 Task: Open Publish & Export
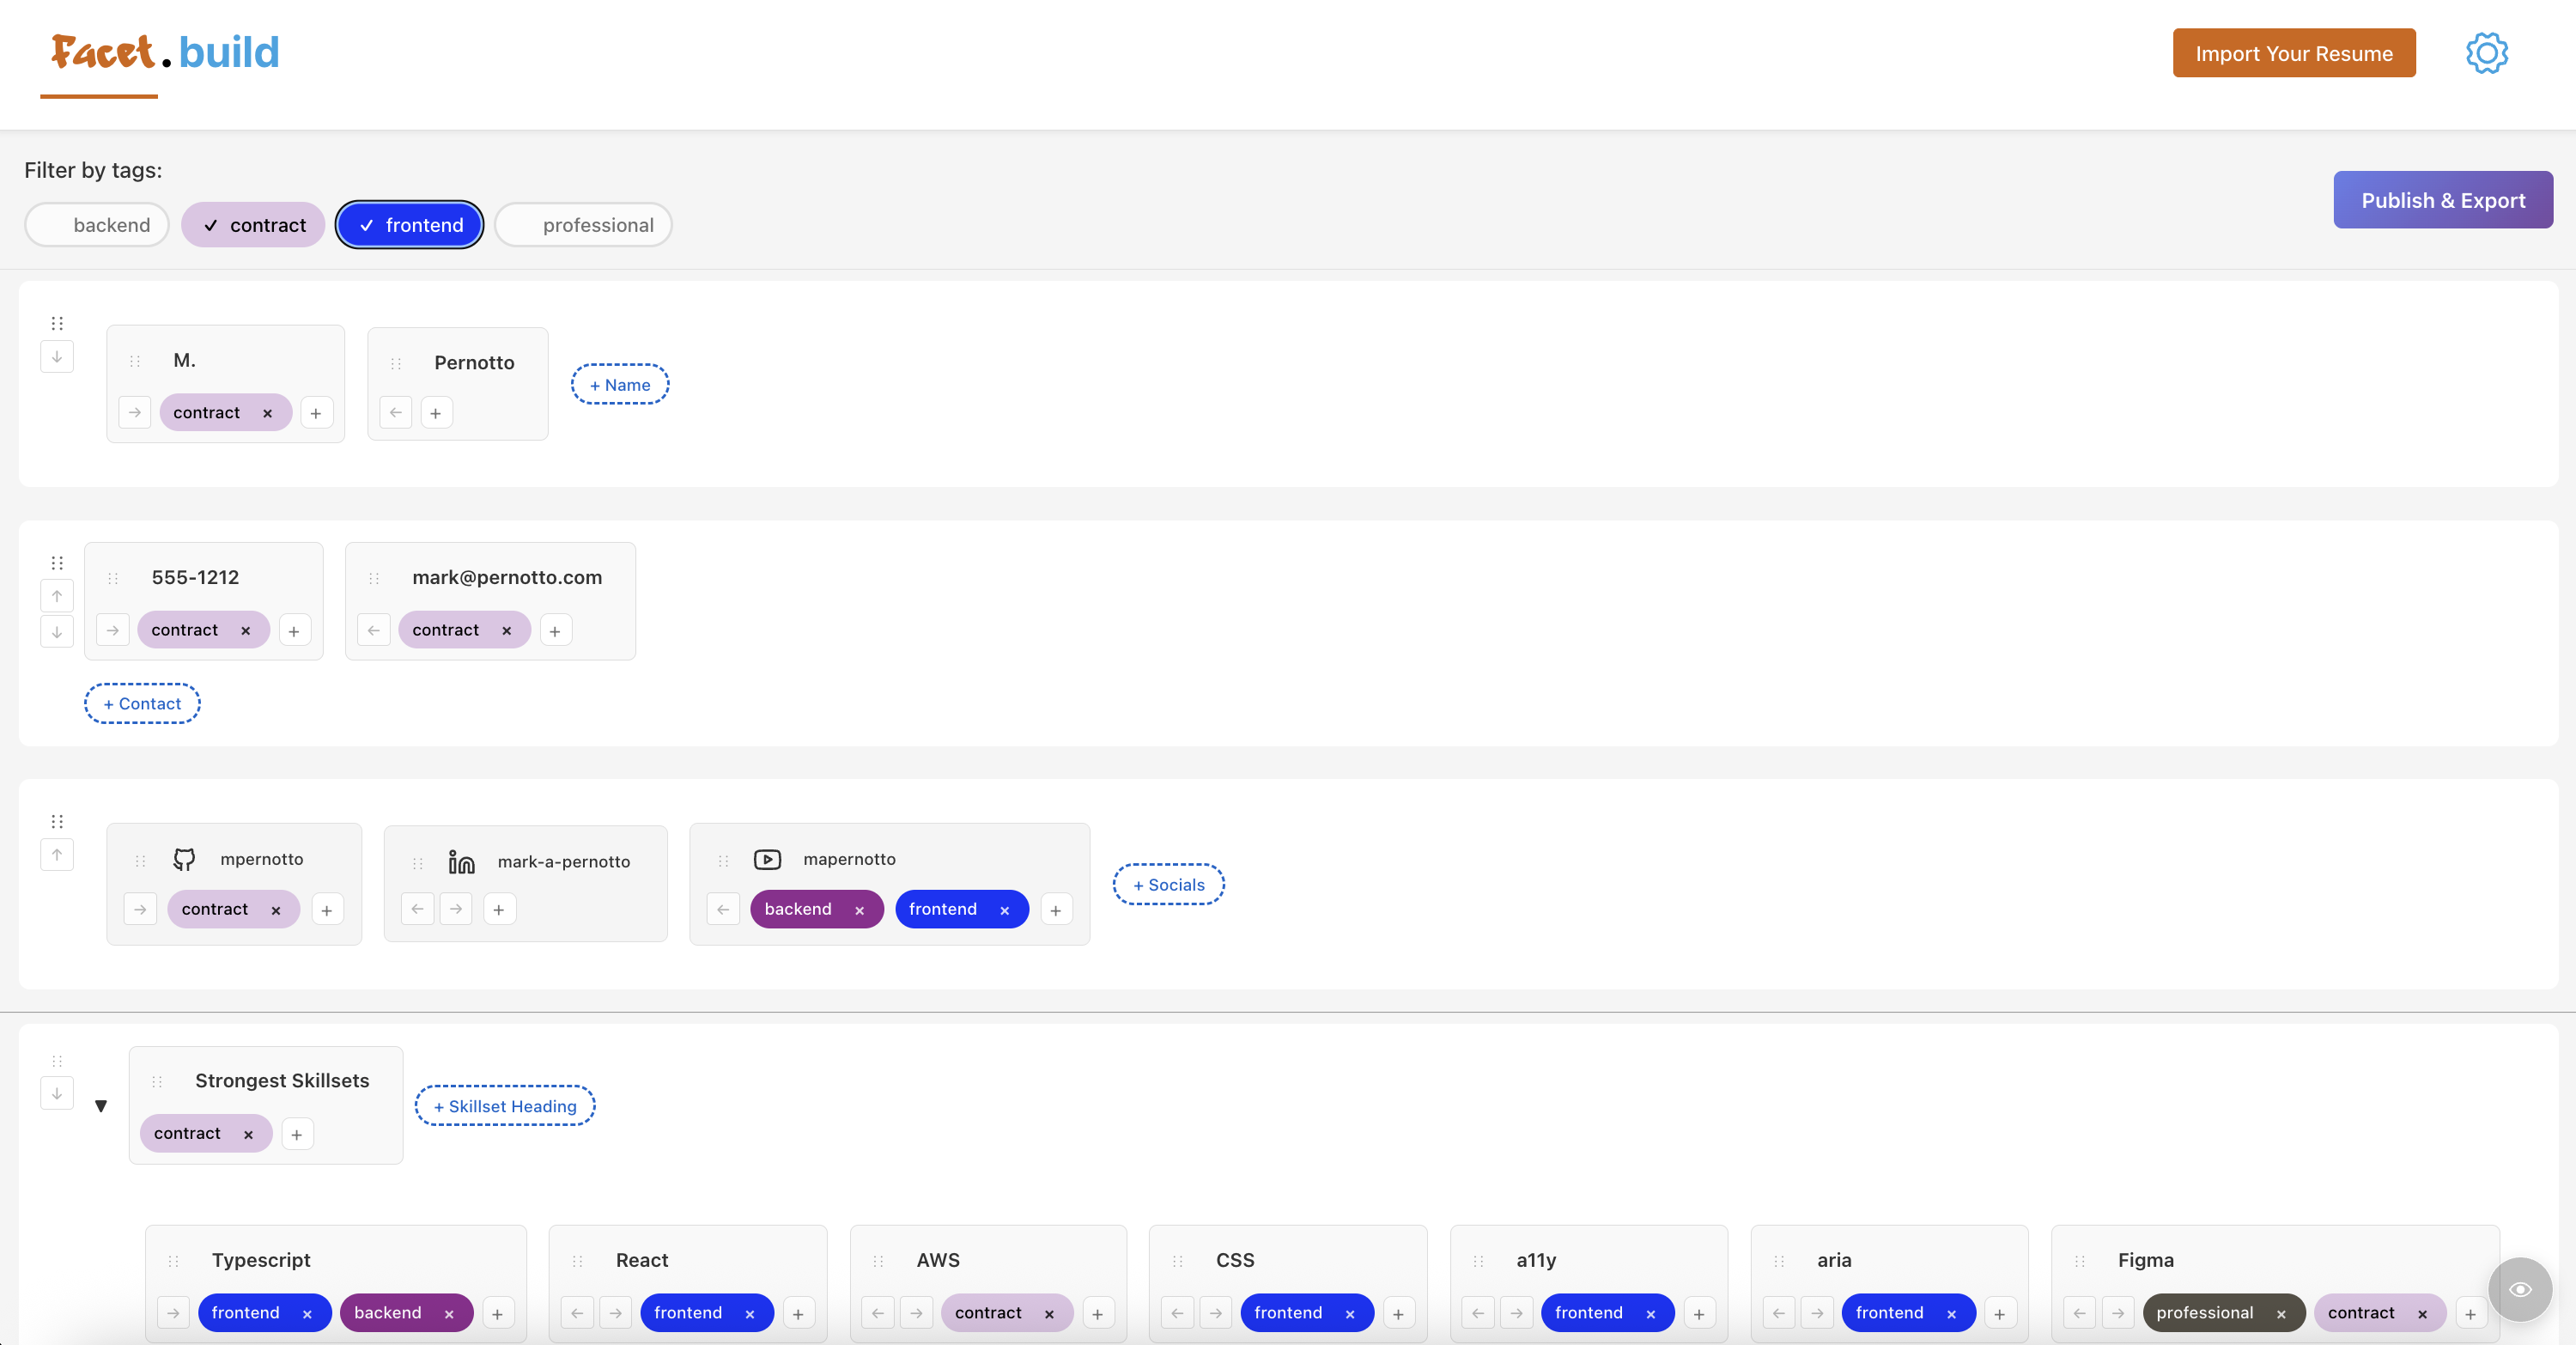click(2442, 200)
